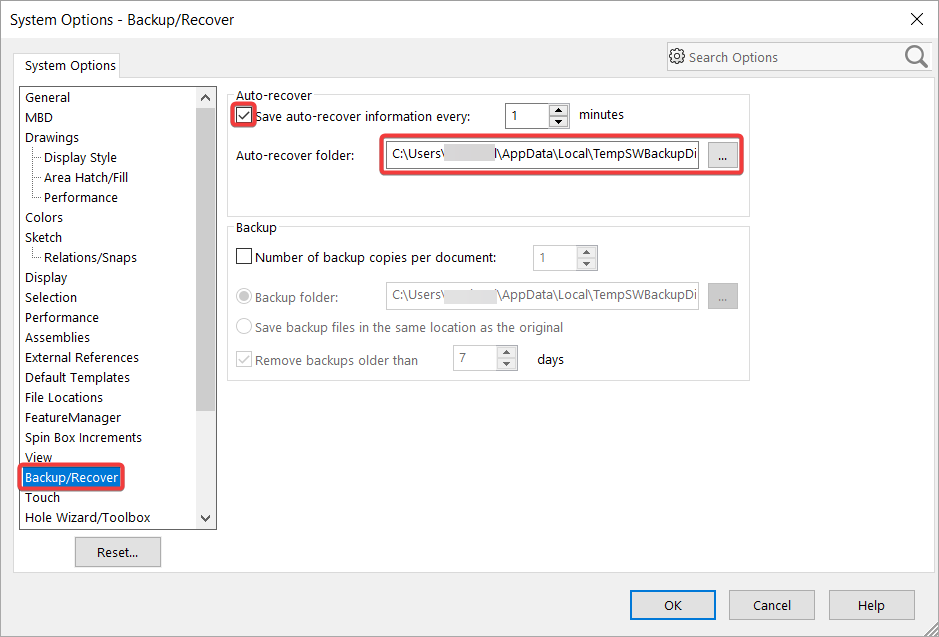
Task: Increase auto-recover minutes with up arrow
Action: [x=559, y=110]
